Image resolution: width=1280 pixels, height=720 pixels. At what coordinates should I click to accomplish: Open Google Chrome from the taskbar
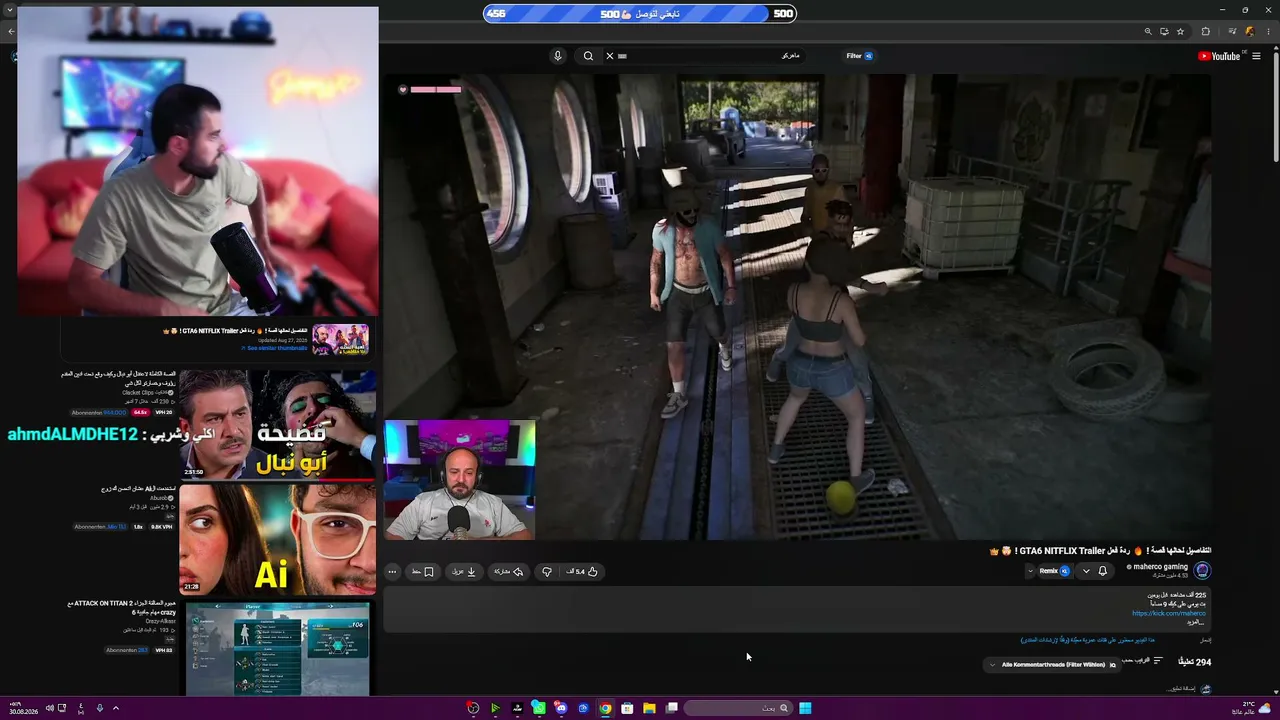click(x=605, y=708)
